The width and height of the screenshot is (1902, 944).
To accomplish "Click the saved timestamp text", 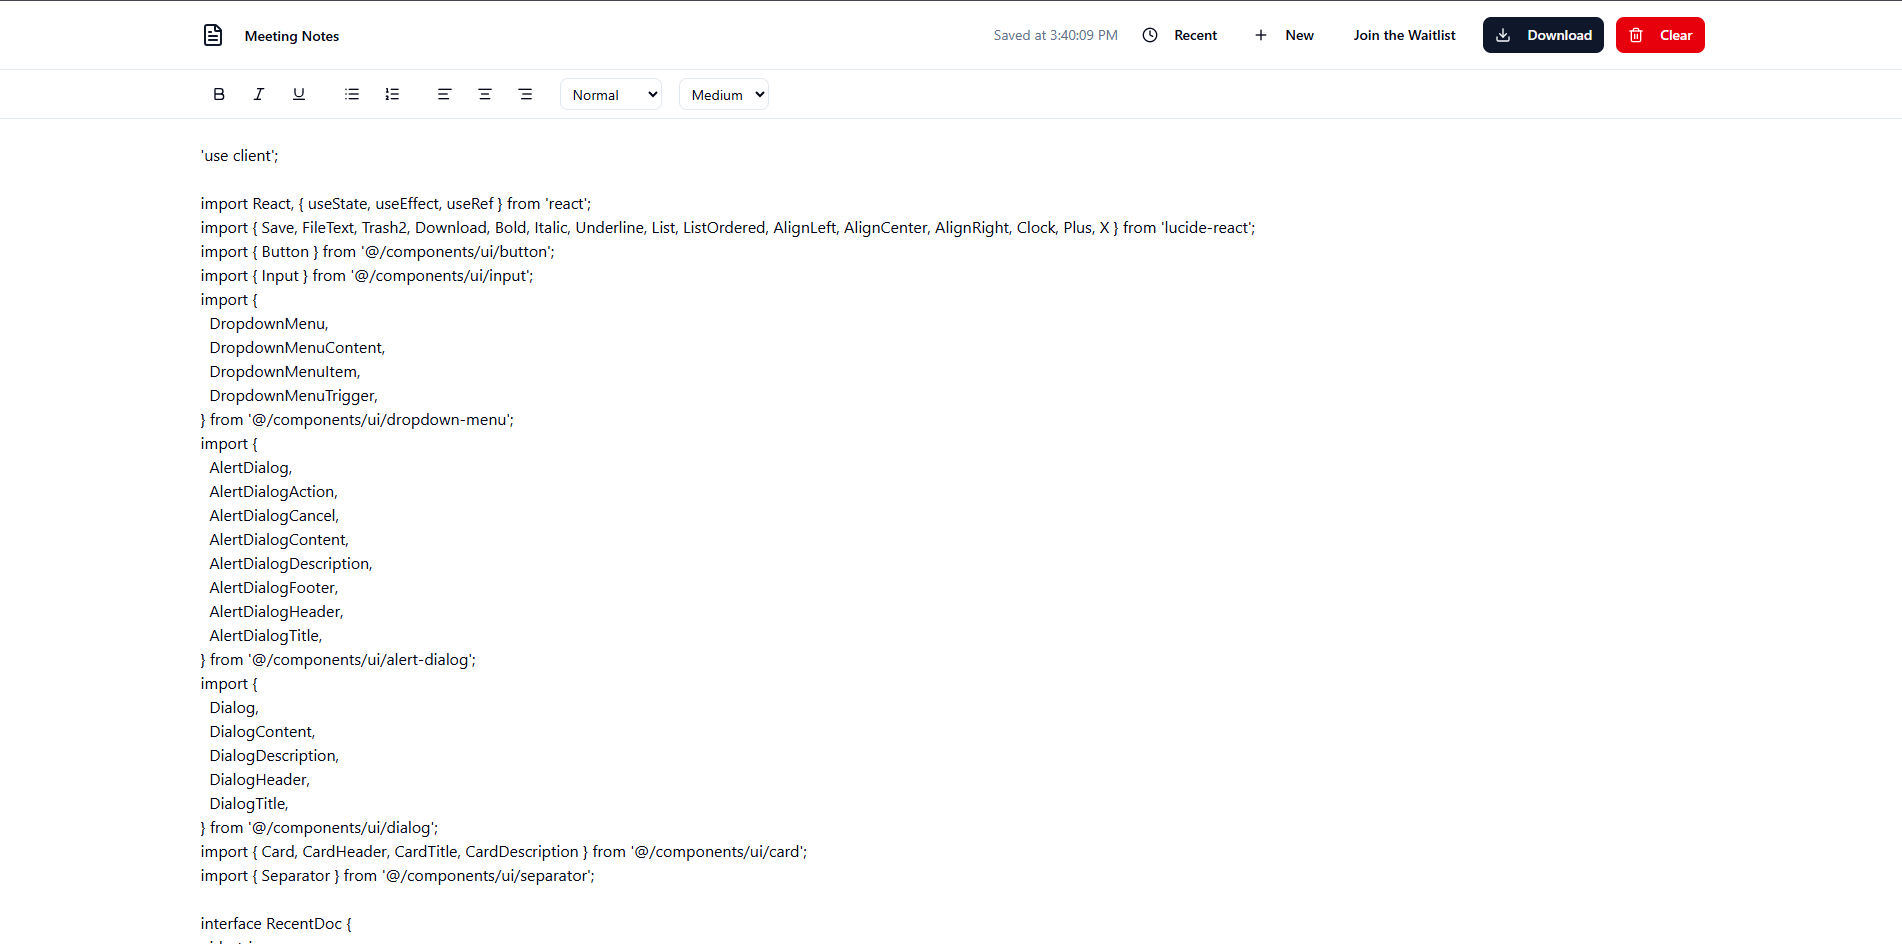I will (1055, 34).
